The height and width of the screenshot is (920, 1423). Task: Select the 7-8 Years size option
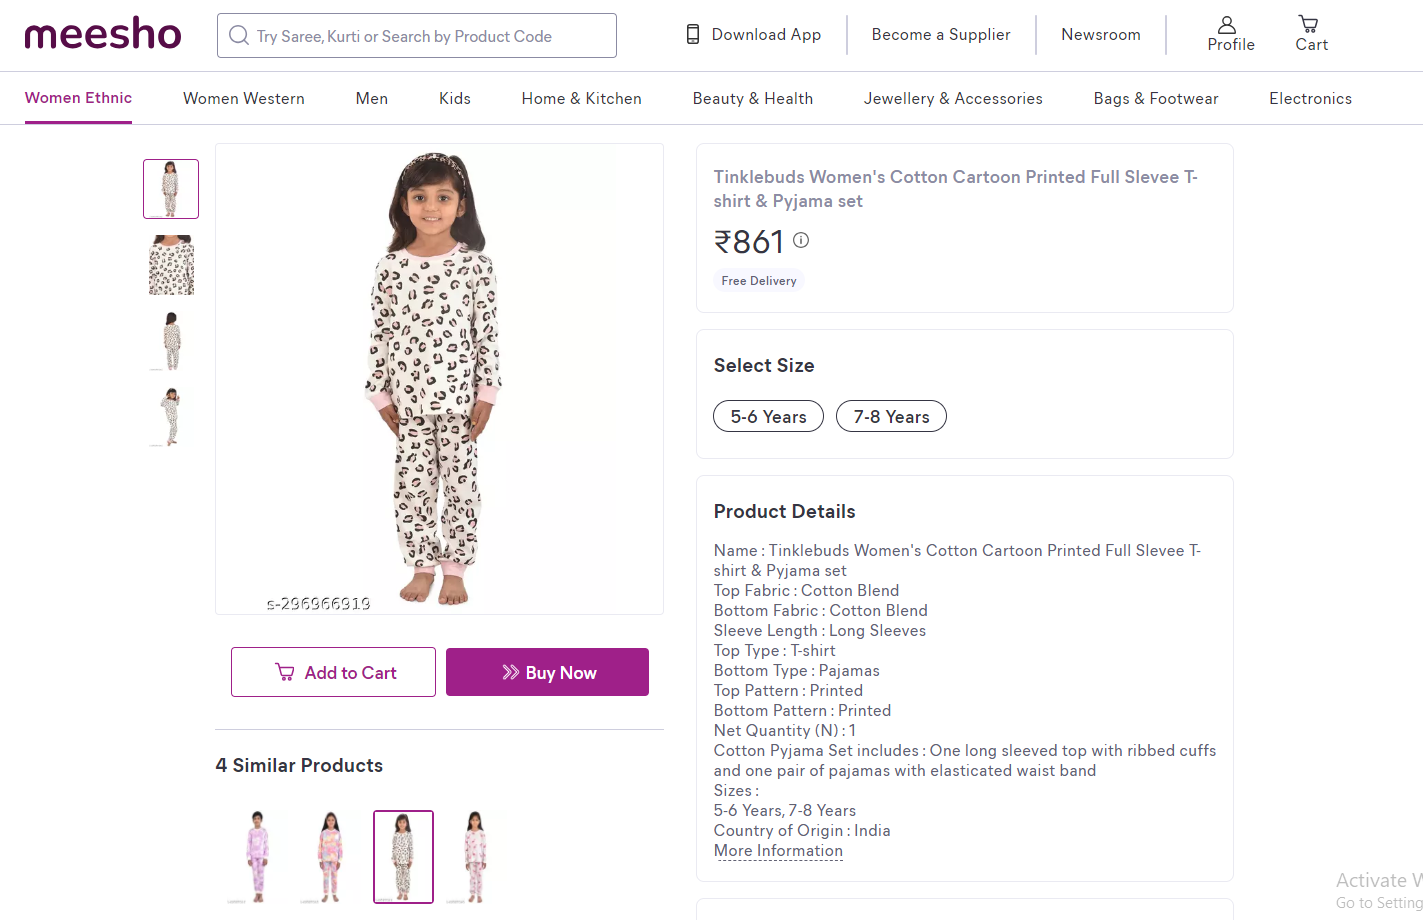tap(891, 416)
